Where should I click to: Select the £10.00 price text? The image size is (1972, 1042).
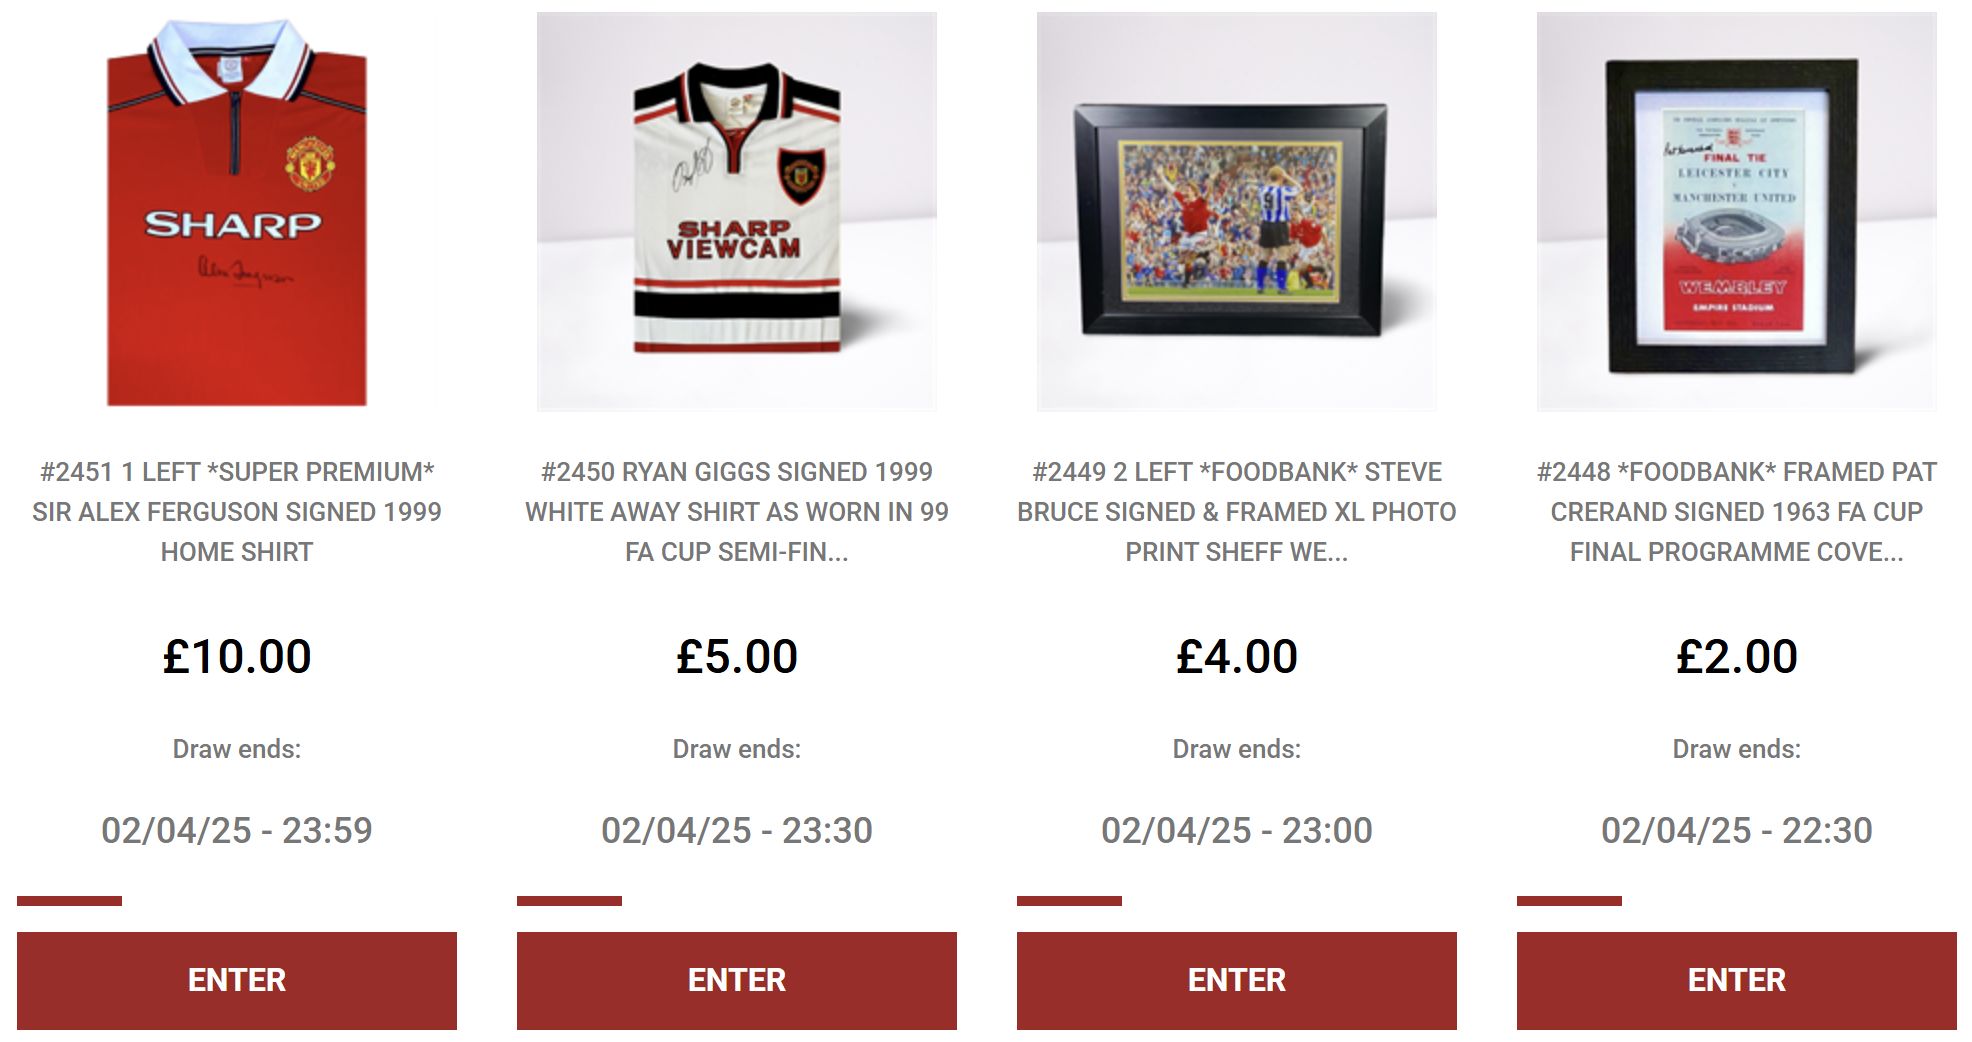(237, 657)
